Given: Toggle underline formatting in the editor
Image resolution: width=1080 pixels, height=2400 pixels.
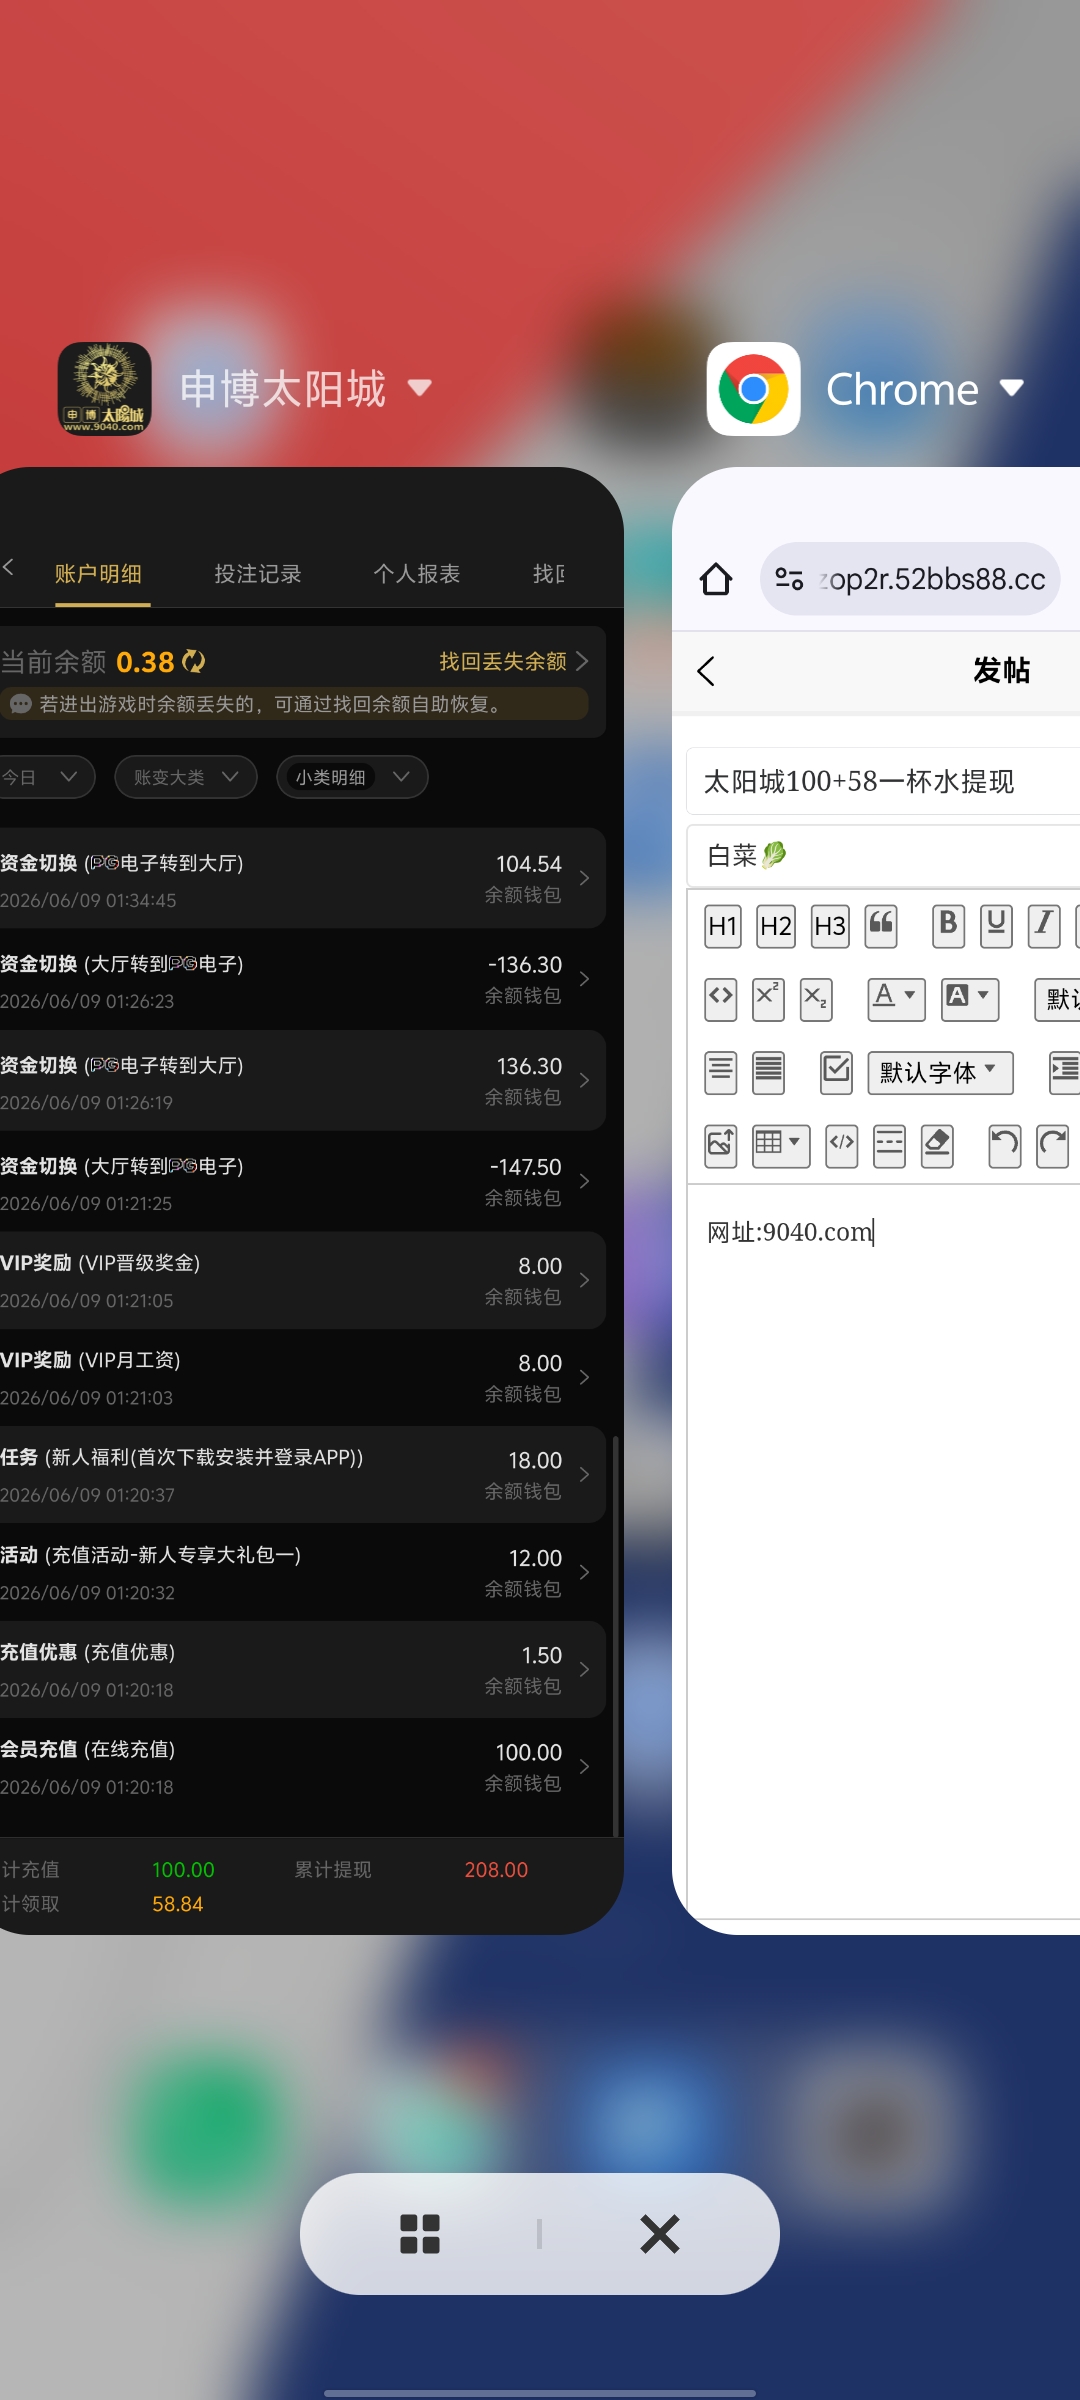Looking at the screenshot, I should [x=996, y=926].
